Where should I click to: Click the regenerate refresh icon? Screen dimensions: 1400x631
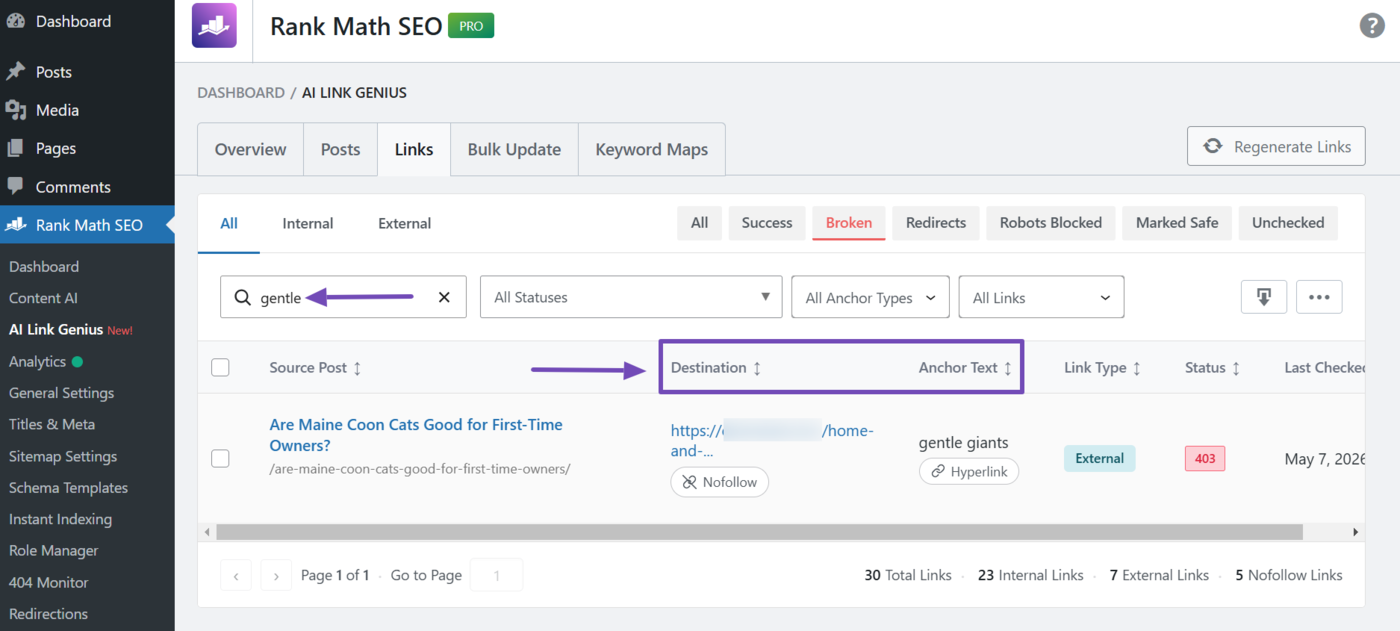(x=1213, y=146)
